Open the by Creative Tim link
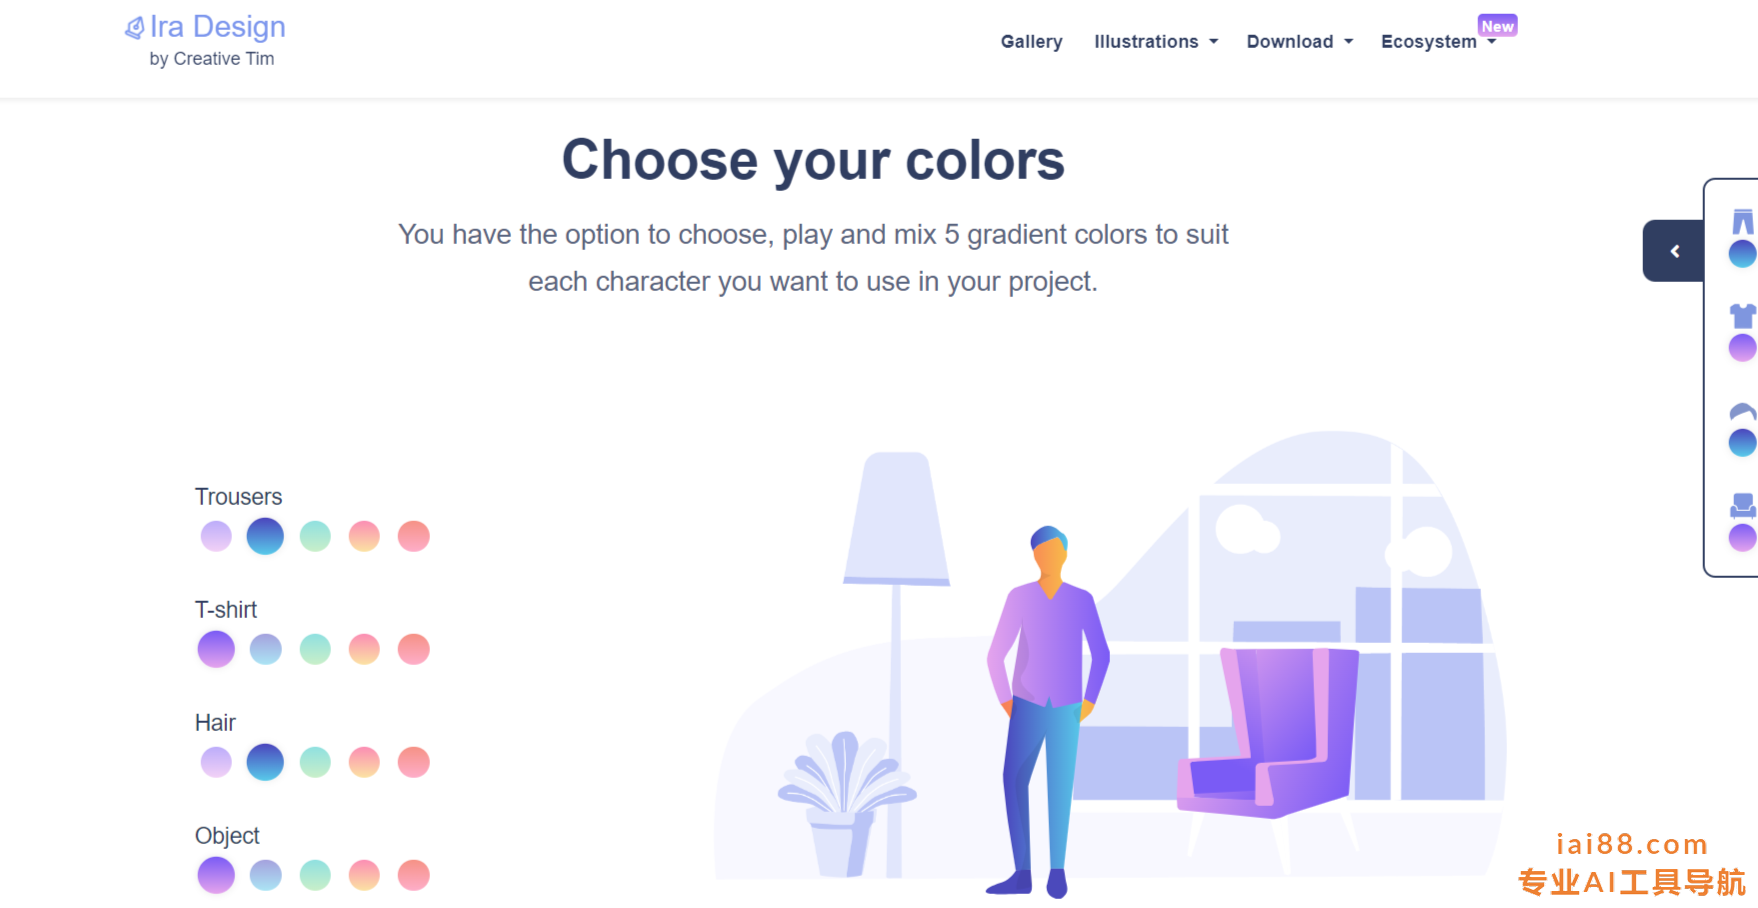Viewport: 1758px width, 908px height. click(212, 59)
